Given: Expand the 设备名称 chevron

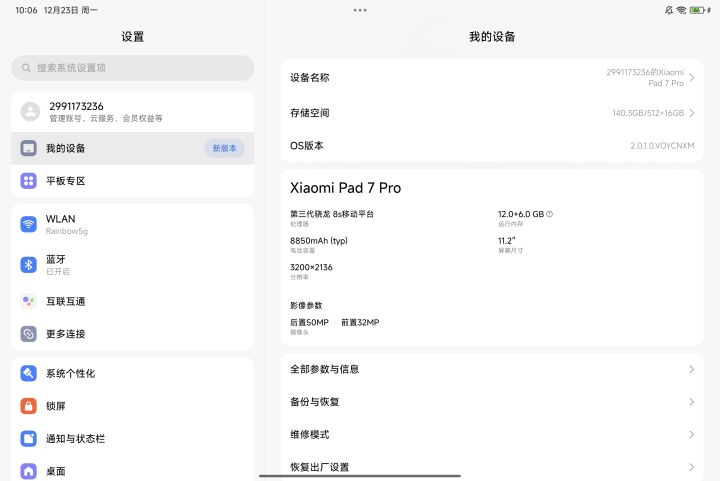Looking at the screenshot, I should point(692,78).
